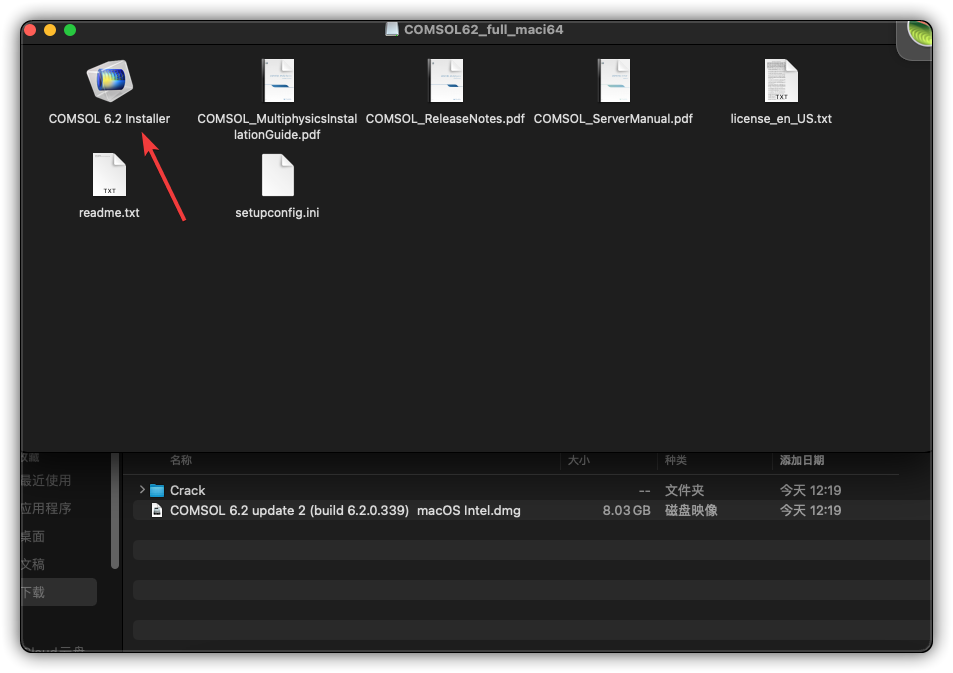The width and height of the screenshot is (953, 673).
Task: Click the 磁盘映像 kind cell
Action: (x=691, y=510)
